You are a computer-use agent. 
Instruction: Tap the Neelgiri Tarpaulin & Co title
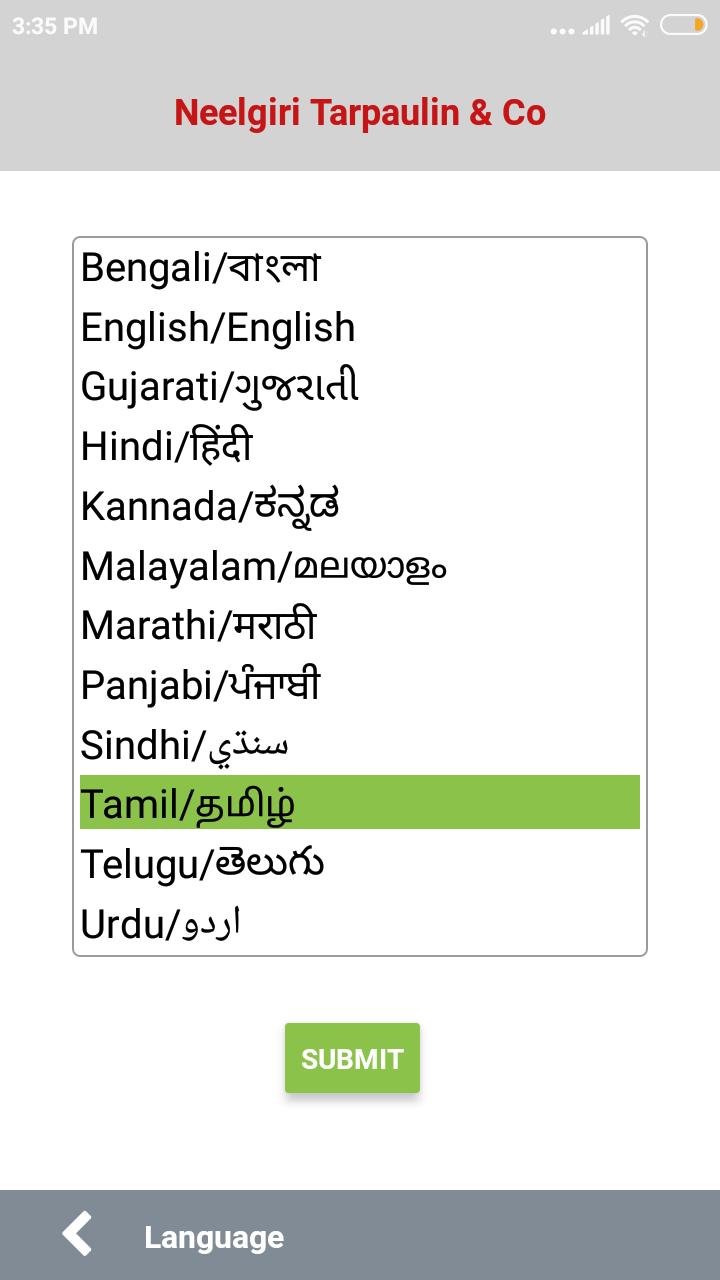pyautogui.click(x=360, y=113)
